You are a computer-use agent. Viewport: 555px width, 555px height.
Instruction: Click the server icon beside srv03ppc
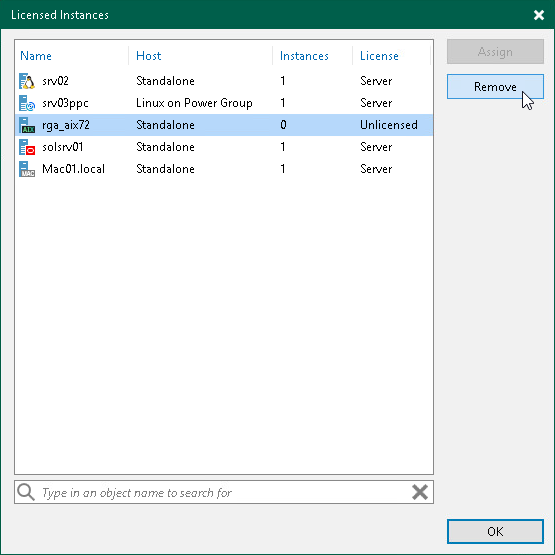pos(27,103)
